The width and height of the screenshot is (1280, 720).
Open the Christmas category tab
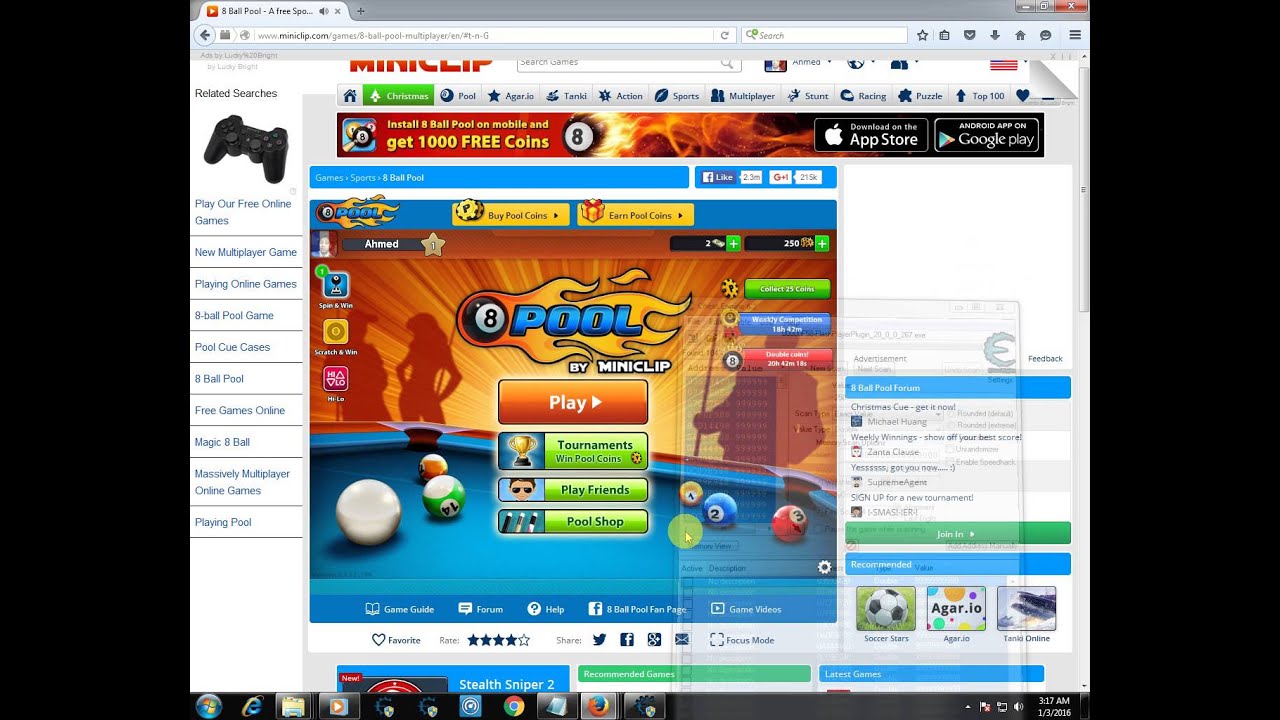398,96
